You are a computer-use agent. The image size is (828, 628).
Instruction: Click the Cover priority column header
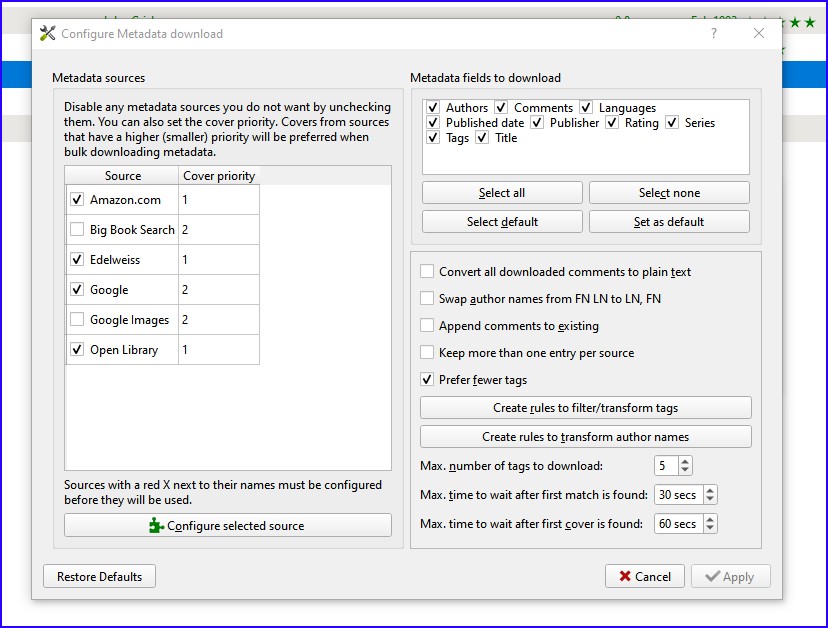tap(219, 175)
